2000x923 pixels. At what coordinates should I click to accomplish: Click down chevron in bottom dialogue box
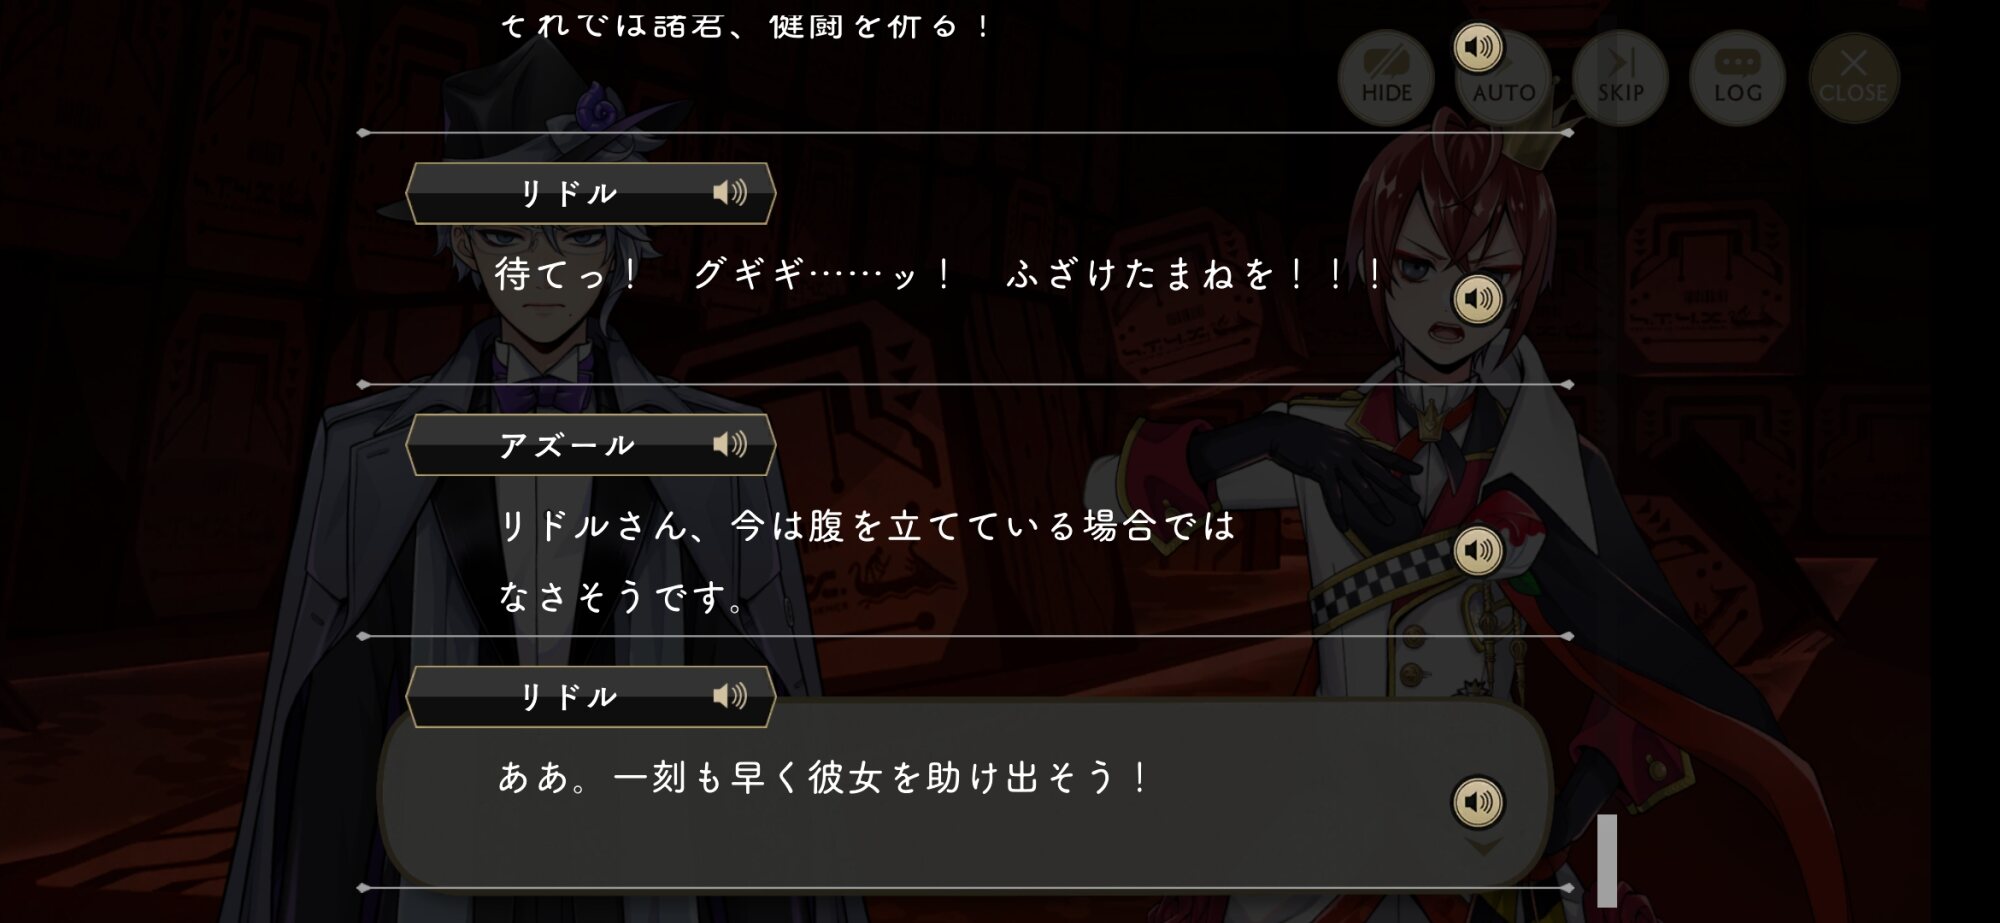click(x=1483, y=848)
